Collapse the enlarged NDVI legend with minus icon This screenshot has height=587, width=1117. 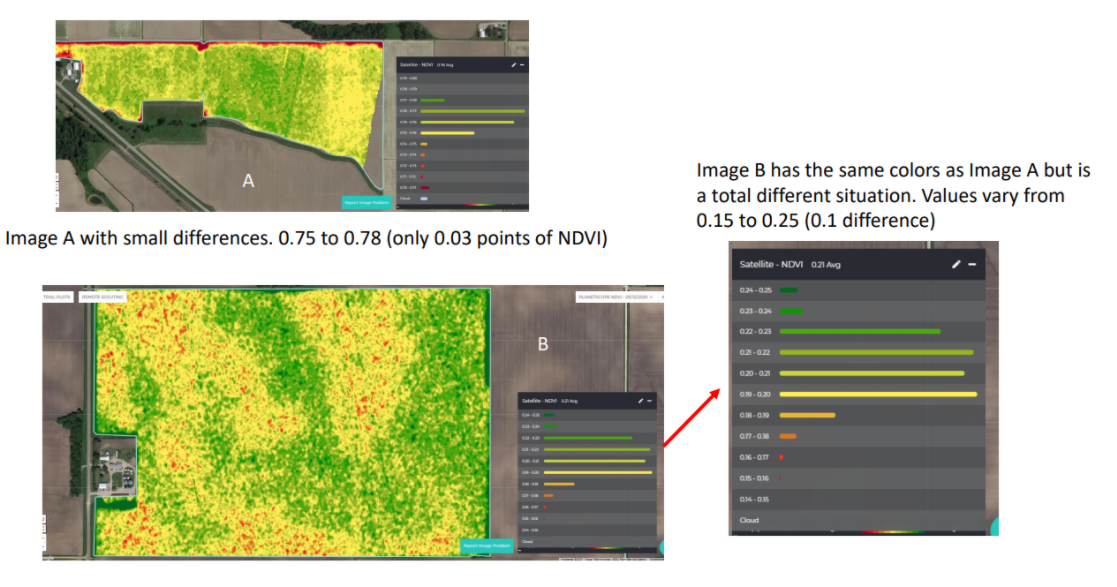972,264
